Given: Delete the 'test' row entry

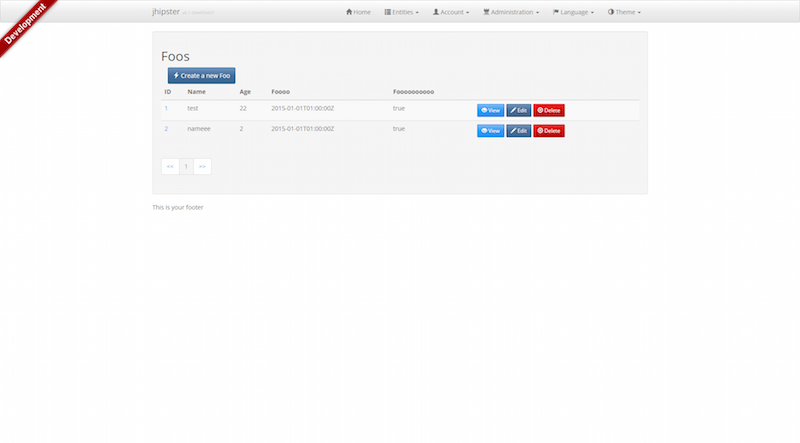Looking at the screenshot, I should click(549, 110).
